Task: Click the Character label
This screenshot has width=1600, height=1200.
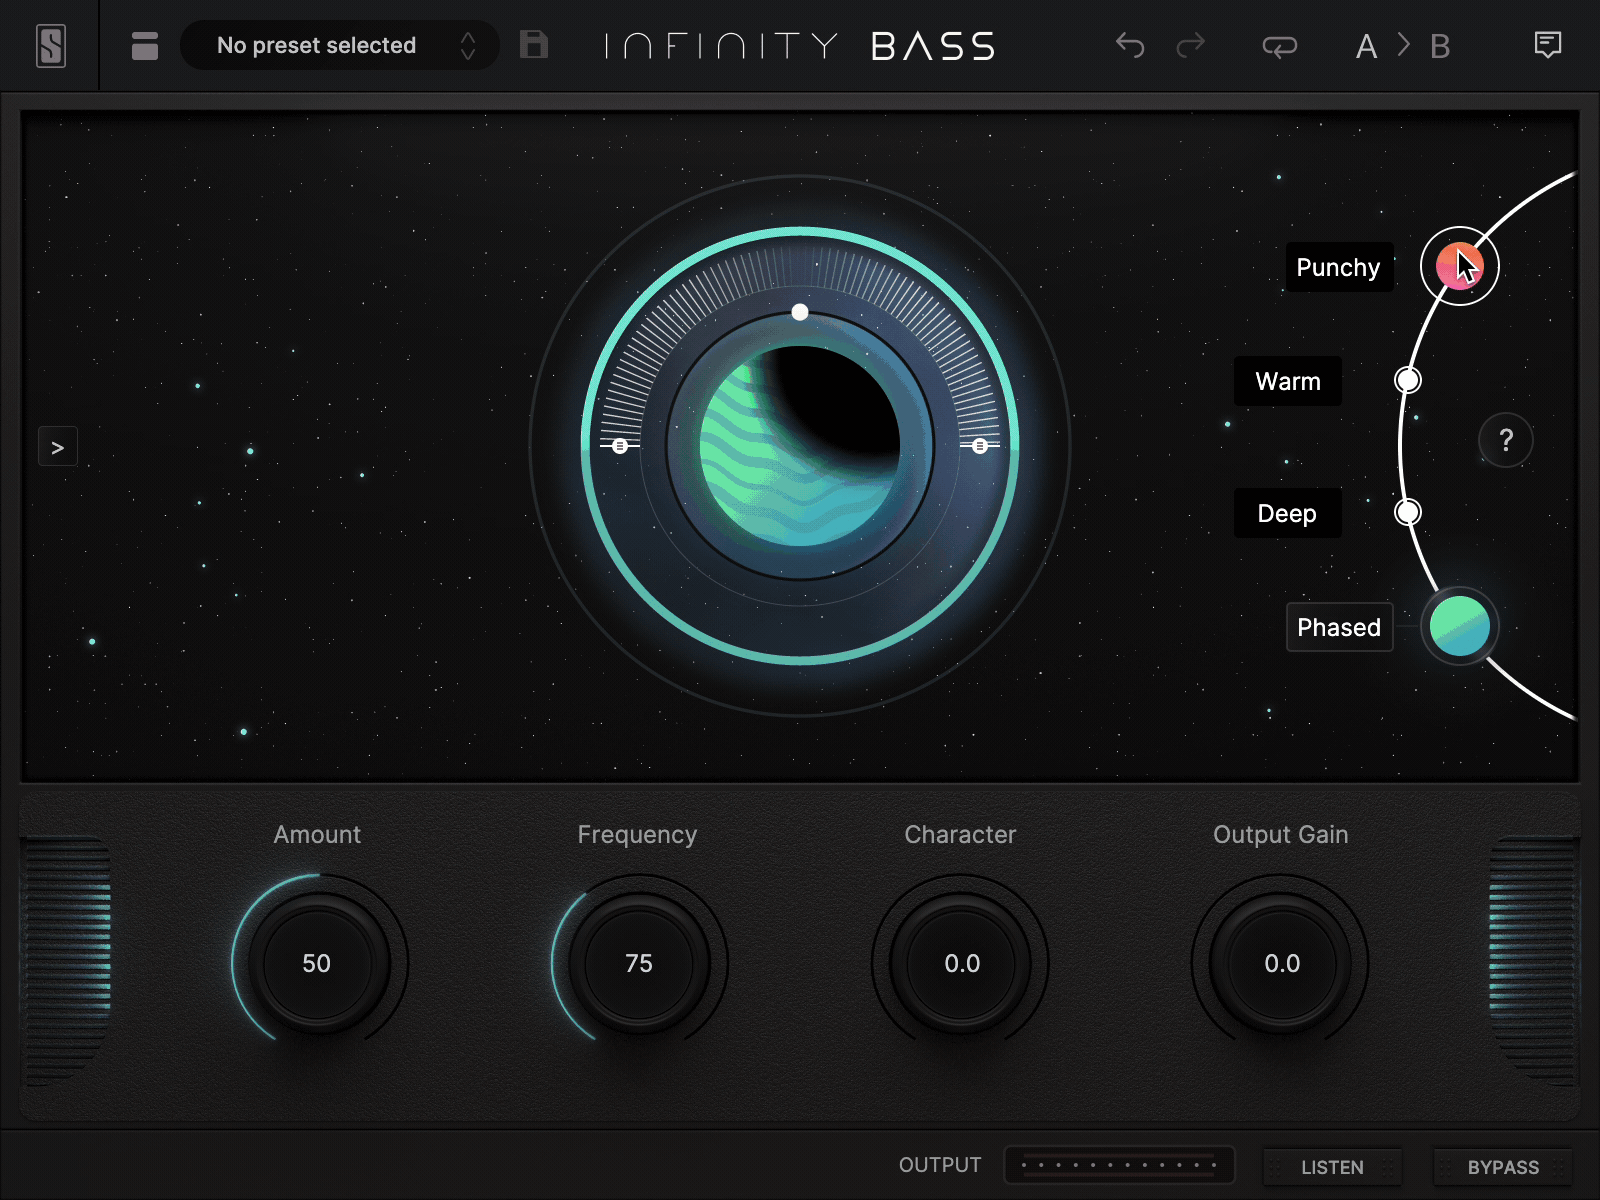Action: coord(960,834)
